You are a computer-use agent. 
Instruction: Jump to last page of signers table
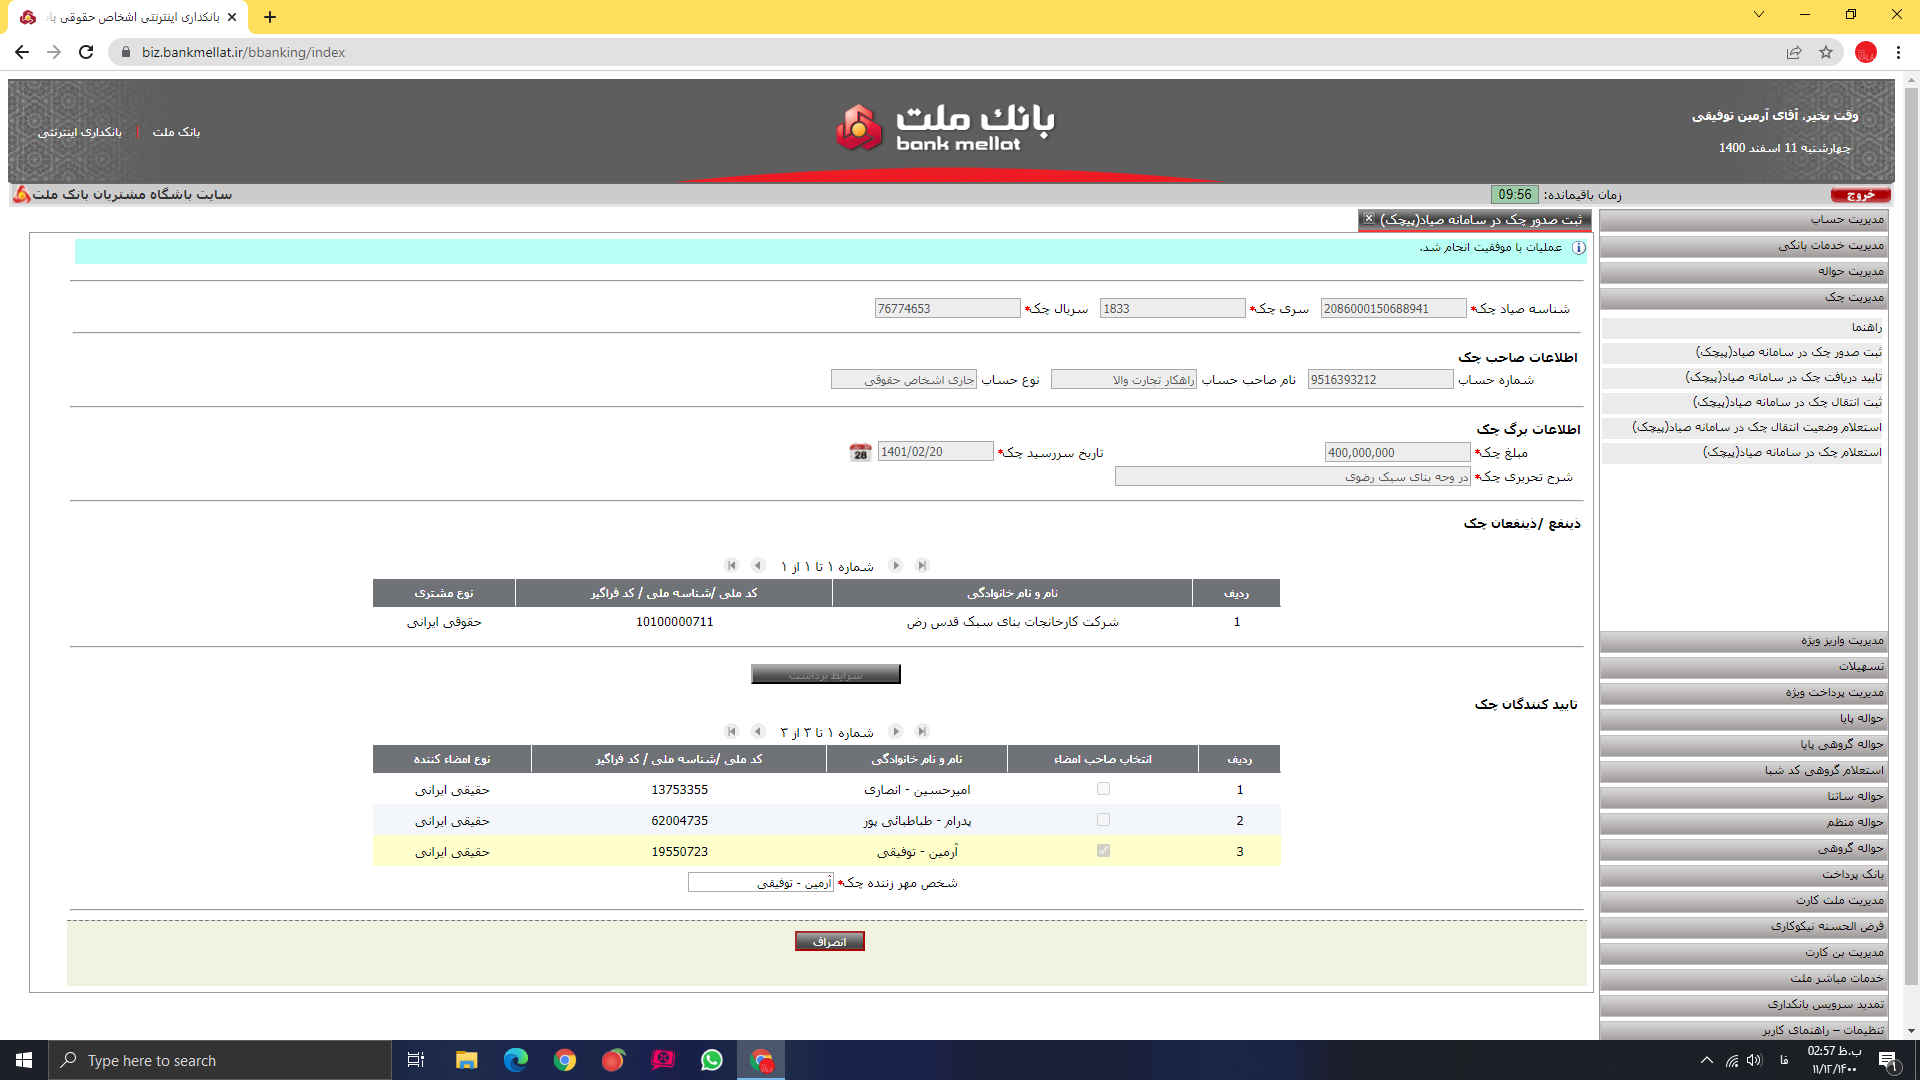(922, 732)
